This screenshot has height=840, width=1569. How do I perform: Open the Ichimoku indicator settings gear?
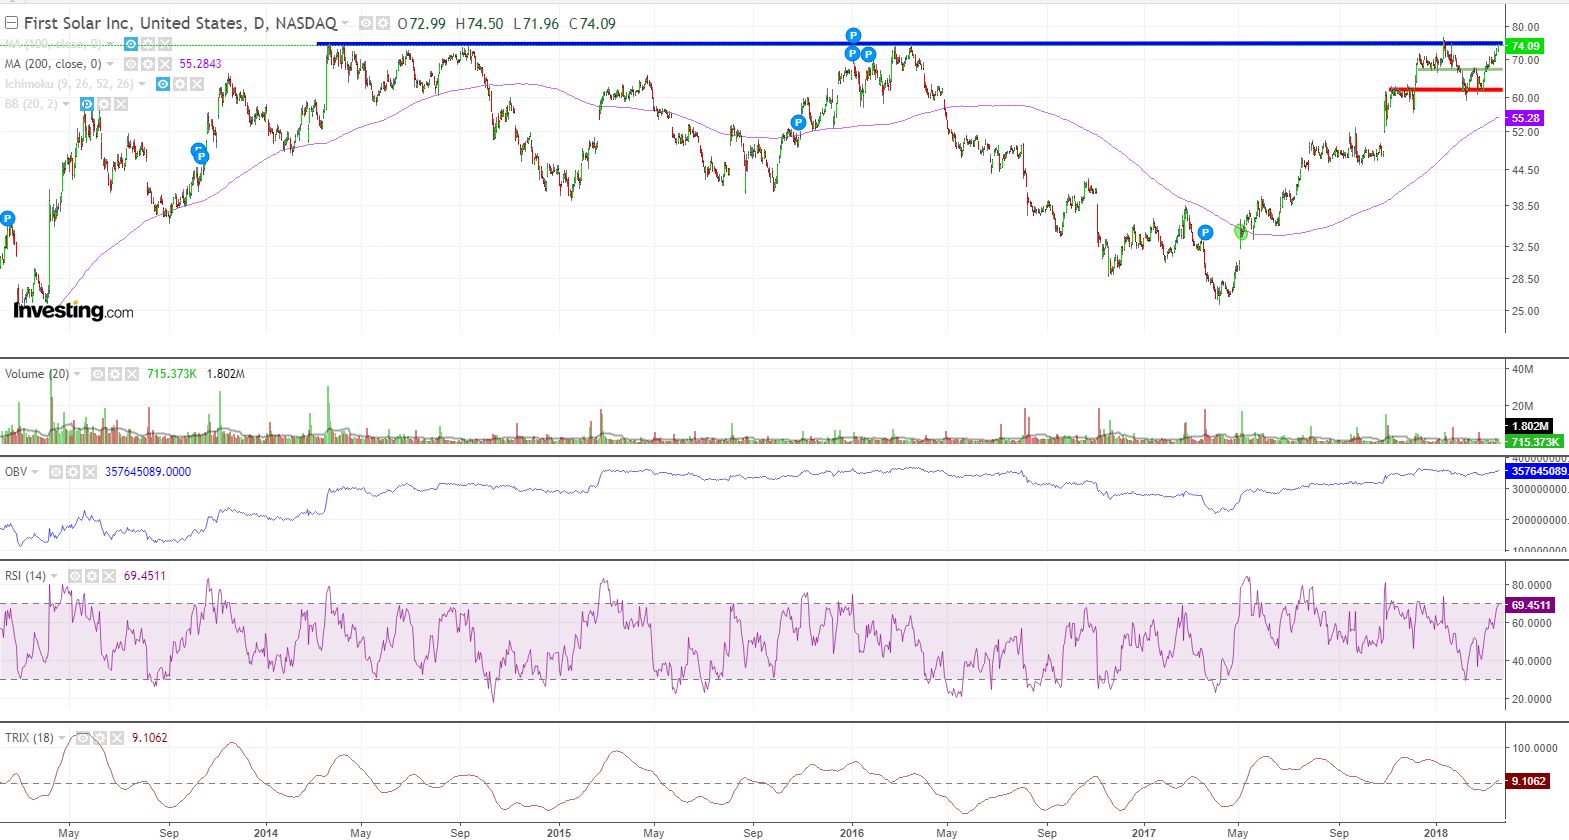coord(180,84)
